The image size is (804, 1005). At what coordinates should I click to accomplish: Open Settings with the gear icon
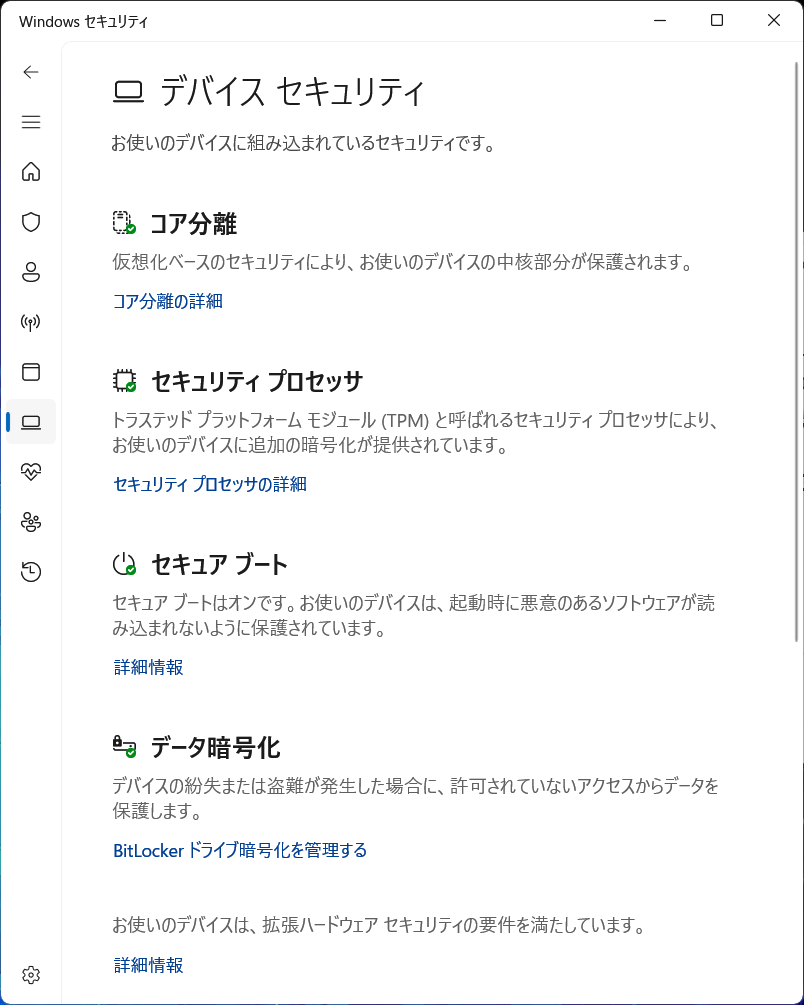(x=31, y=974)
